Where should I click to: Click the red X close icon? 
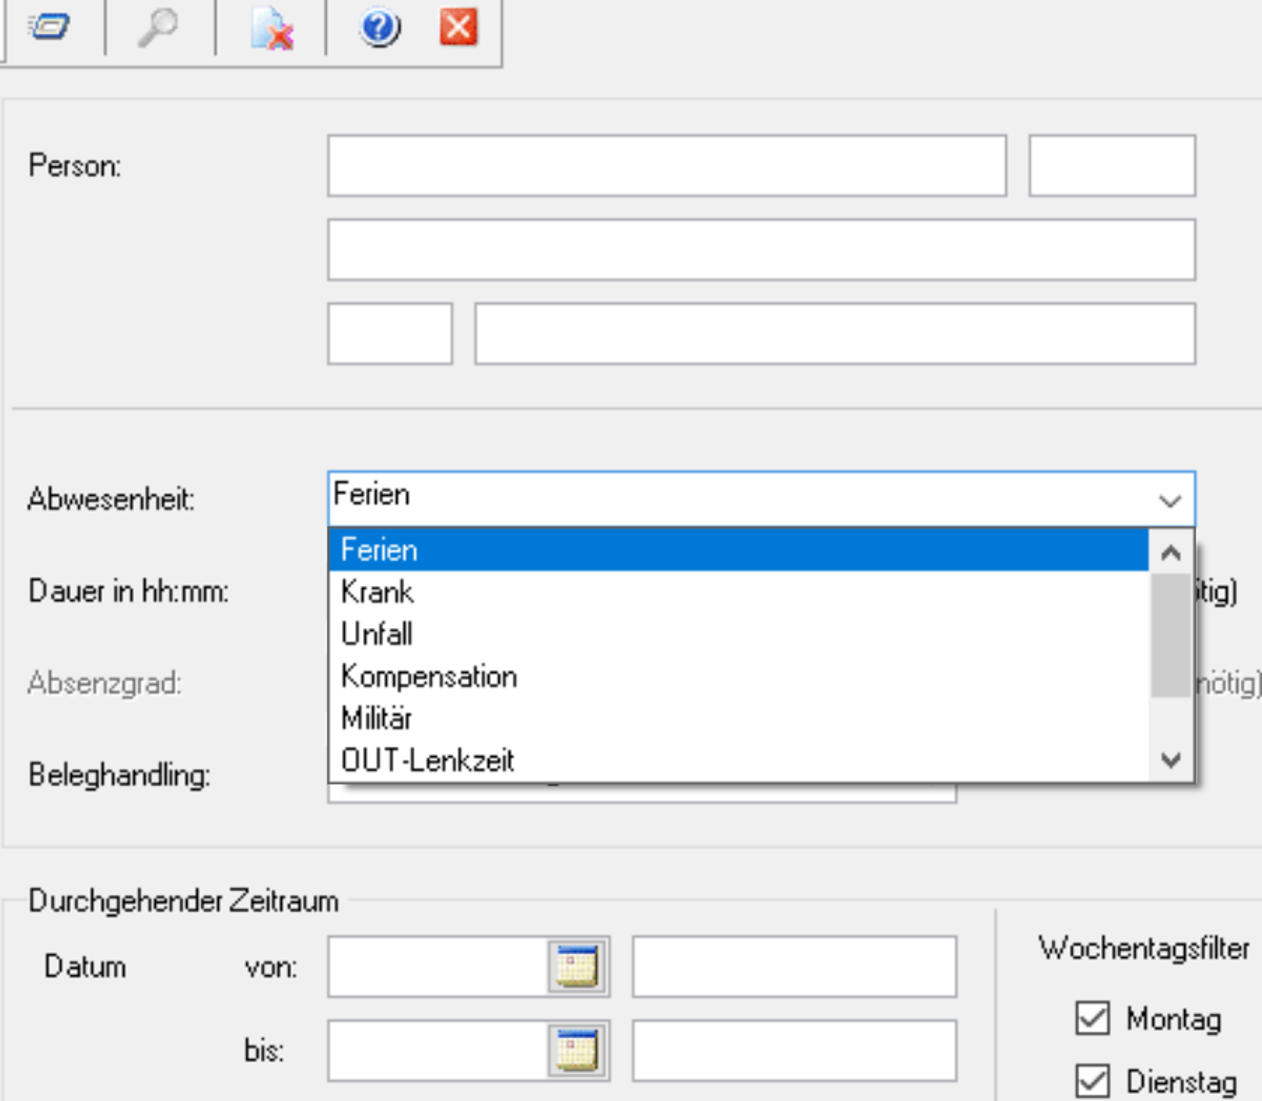(x=458, y=27)
